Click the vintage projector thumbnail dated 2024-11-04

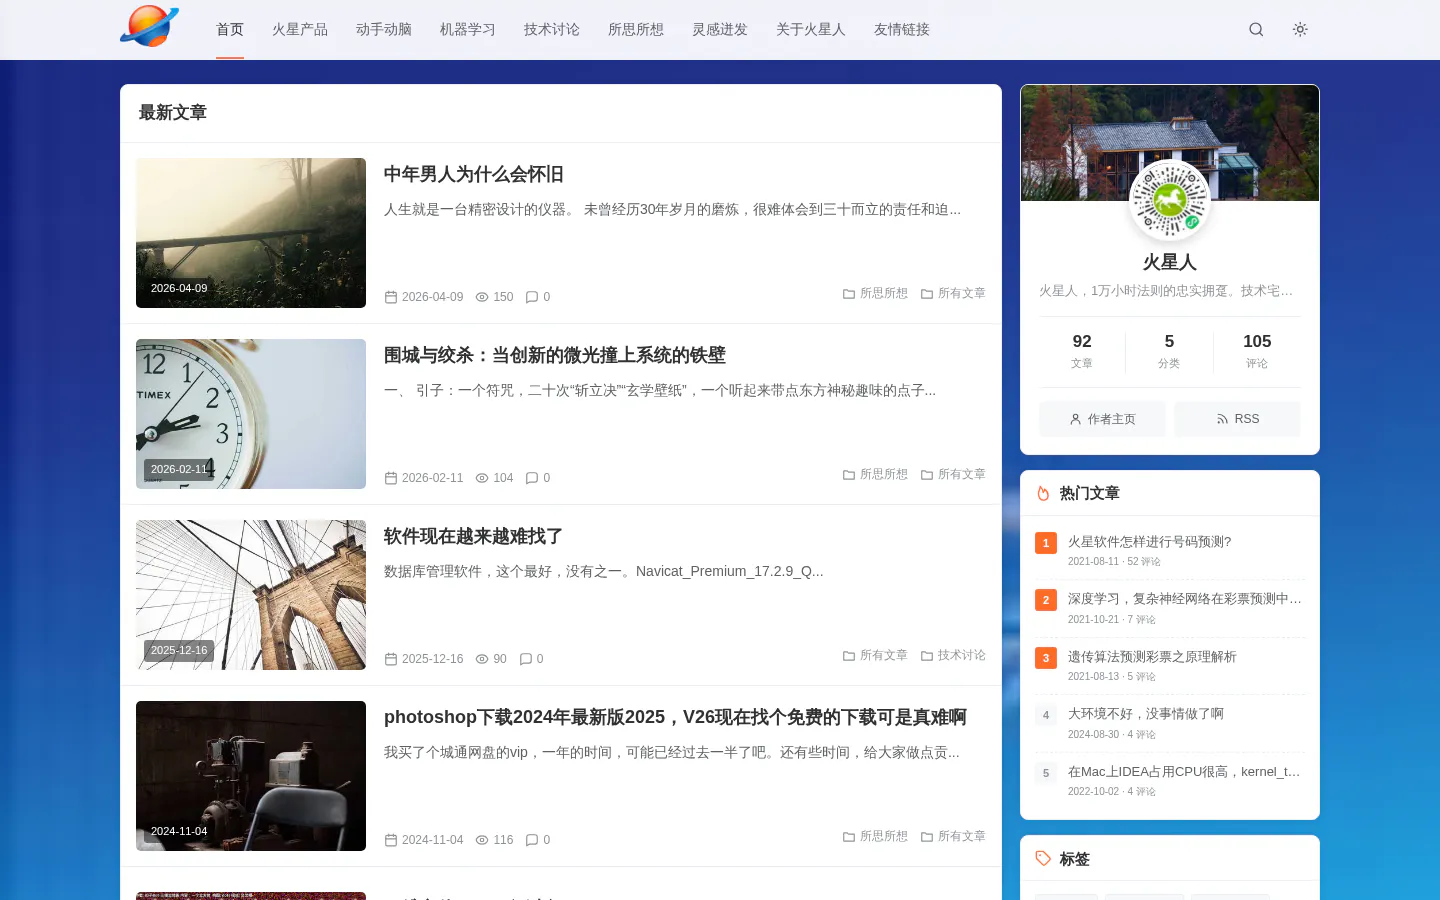pyautogui.click(x=251, y=776)
